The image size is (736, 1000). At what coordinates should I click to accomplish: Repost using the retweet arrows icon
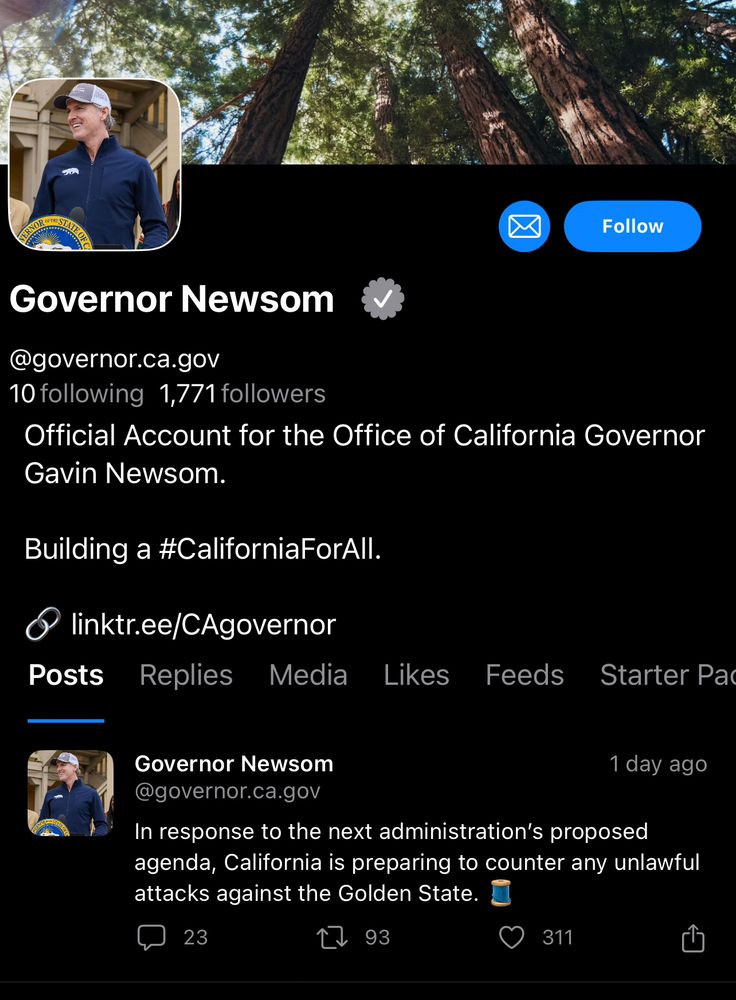332,937
